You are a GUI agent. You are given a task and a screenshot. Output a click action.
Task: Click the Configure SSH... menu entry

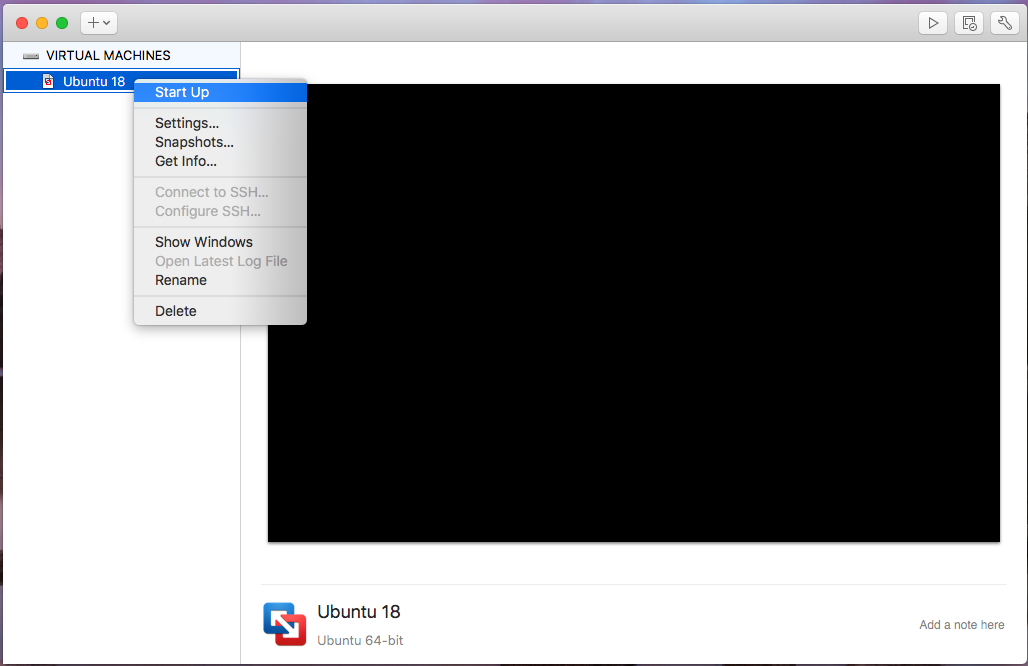[x=220, y=211]
